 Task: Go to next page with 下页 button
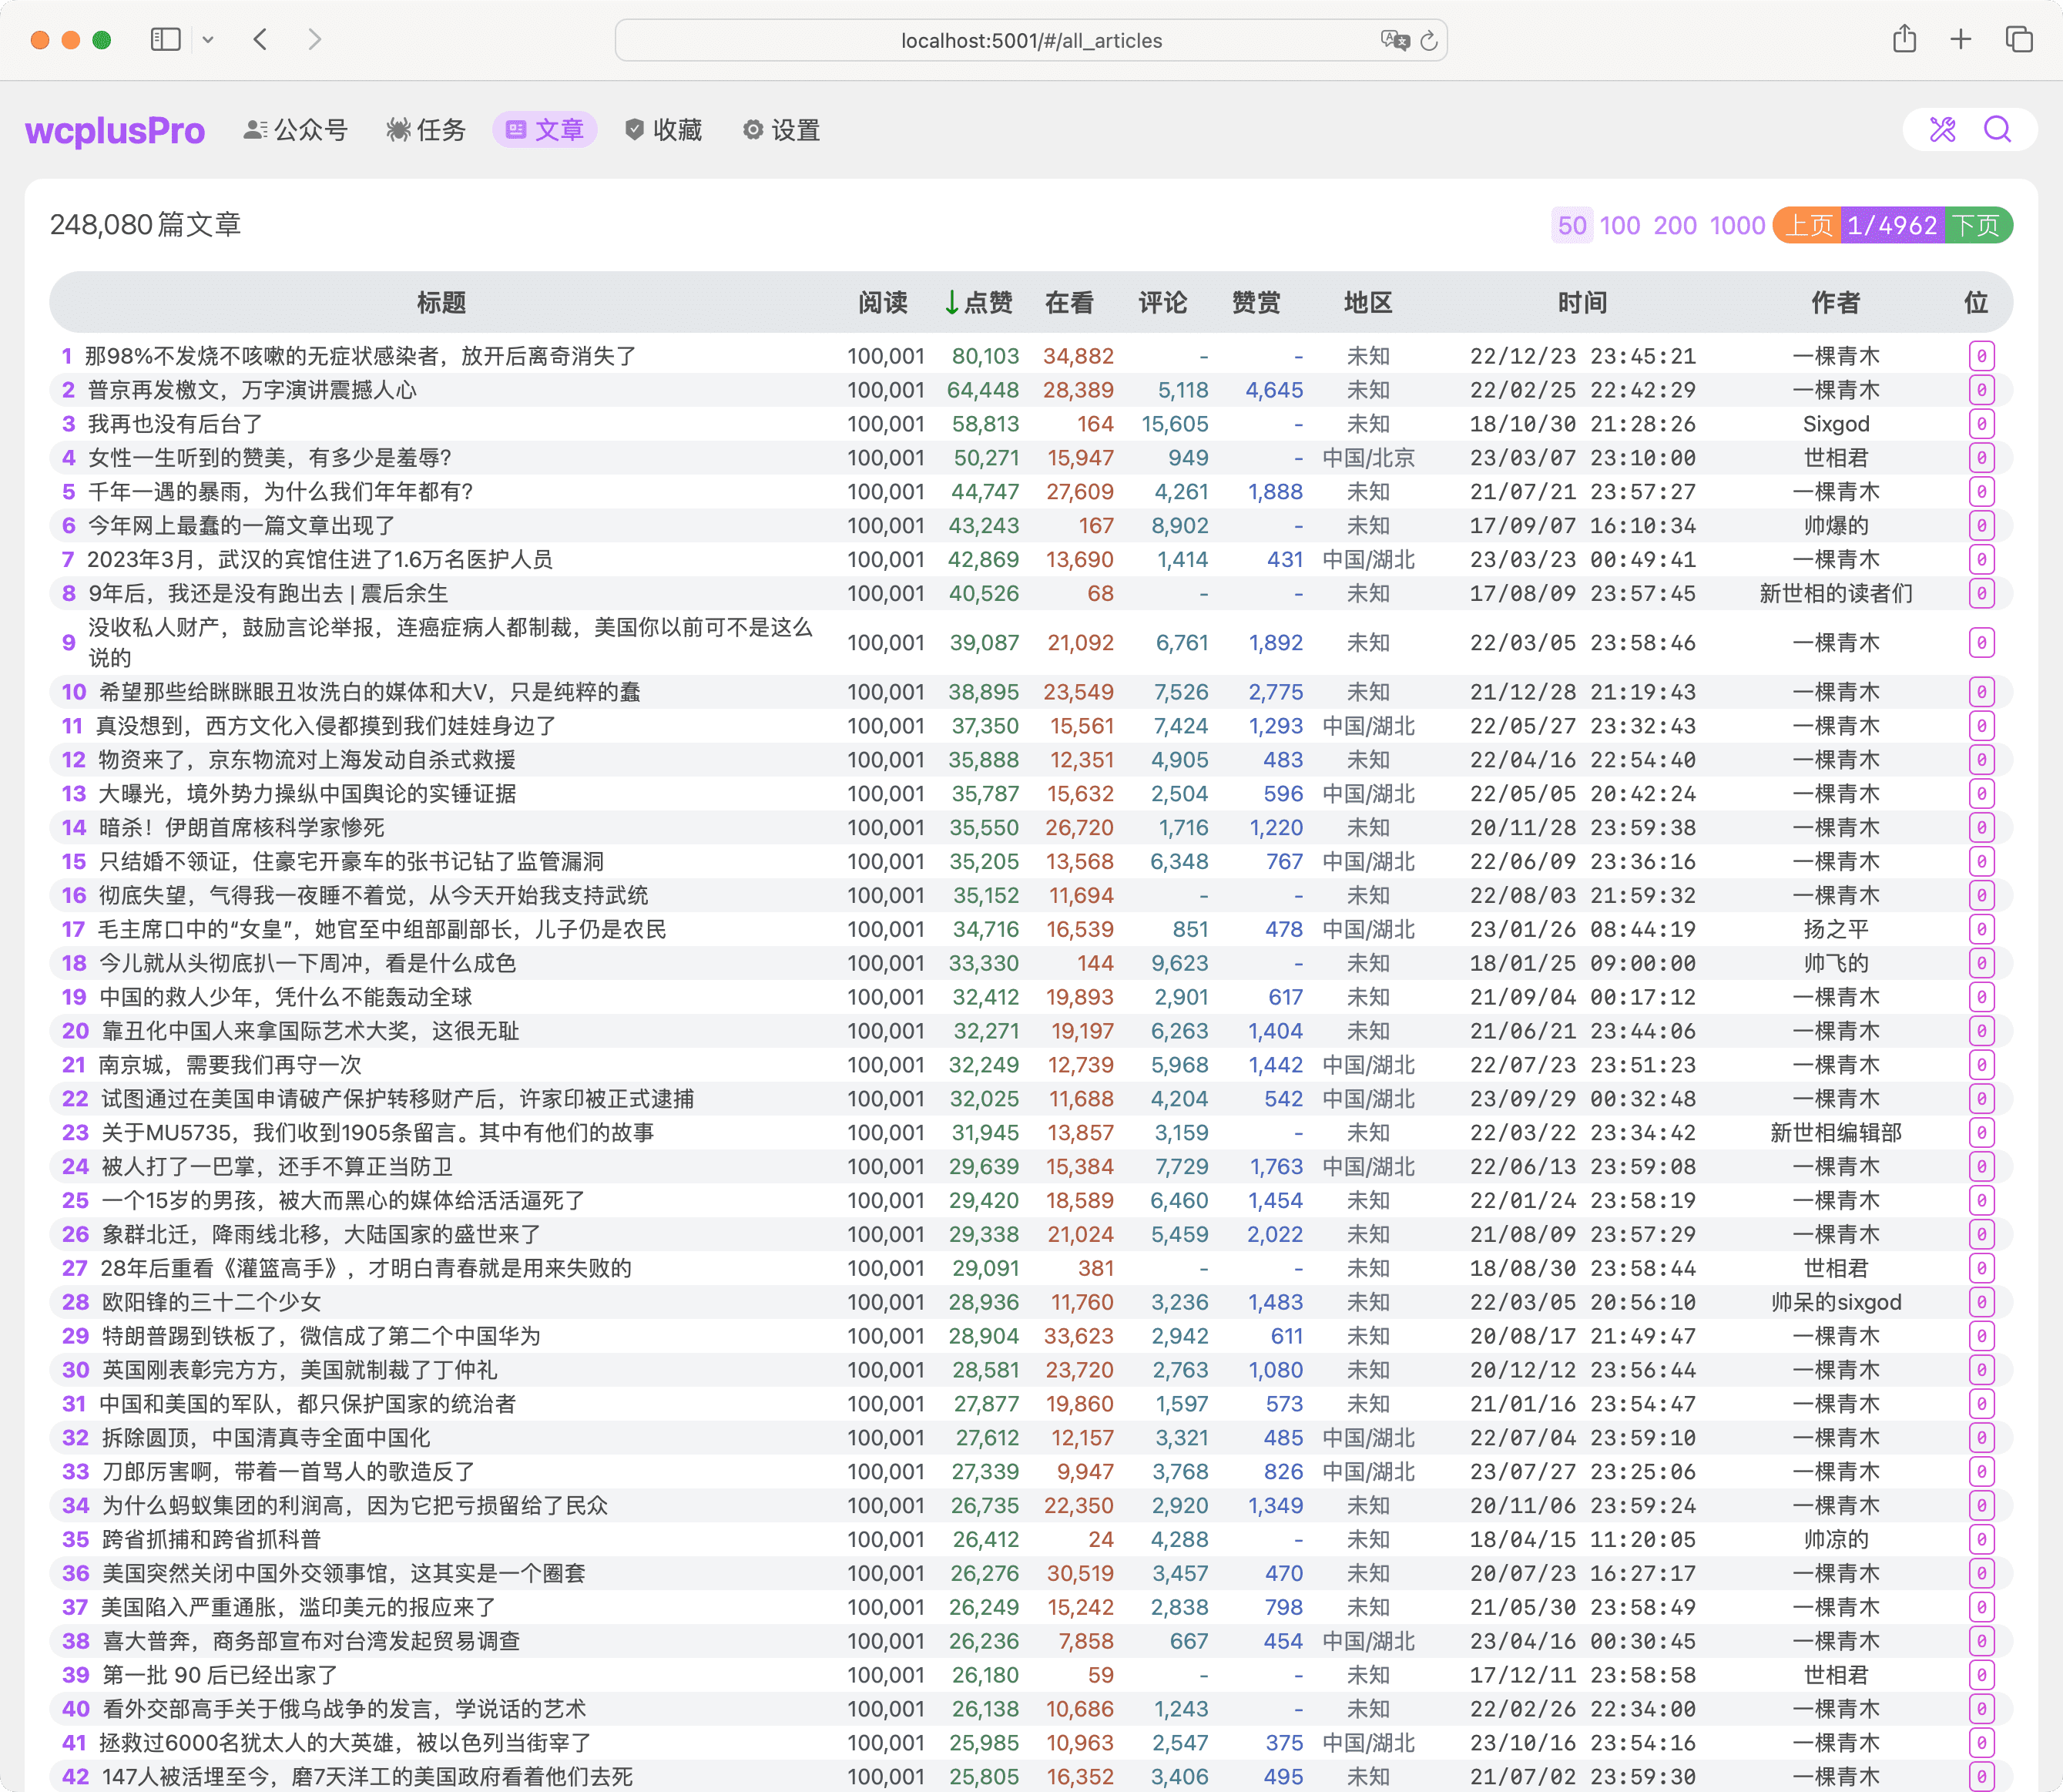click(x=1977, y=225)
